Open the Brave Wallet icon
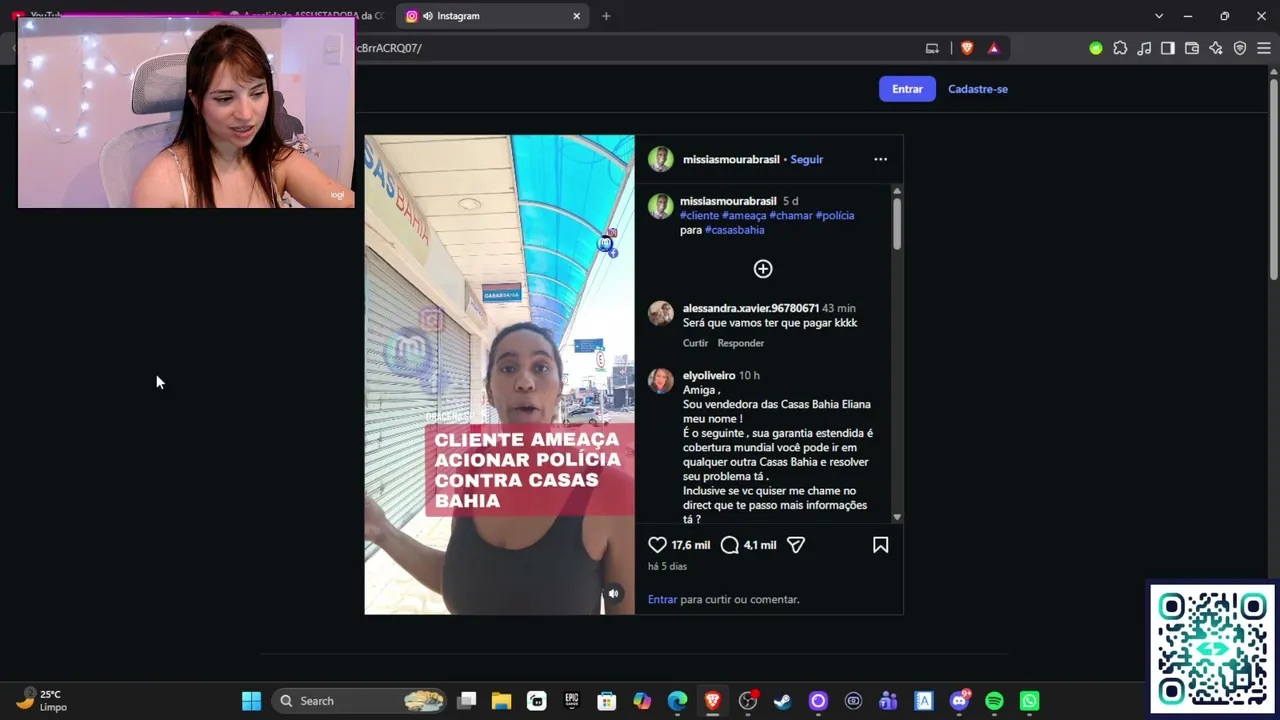Screen dimensions: 1280x720 [1192, 48]
